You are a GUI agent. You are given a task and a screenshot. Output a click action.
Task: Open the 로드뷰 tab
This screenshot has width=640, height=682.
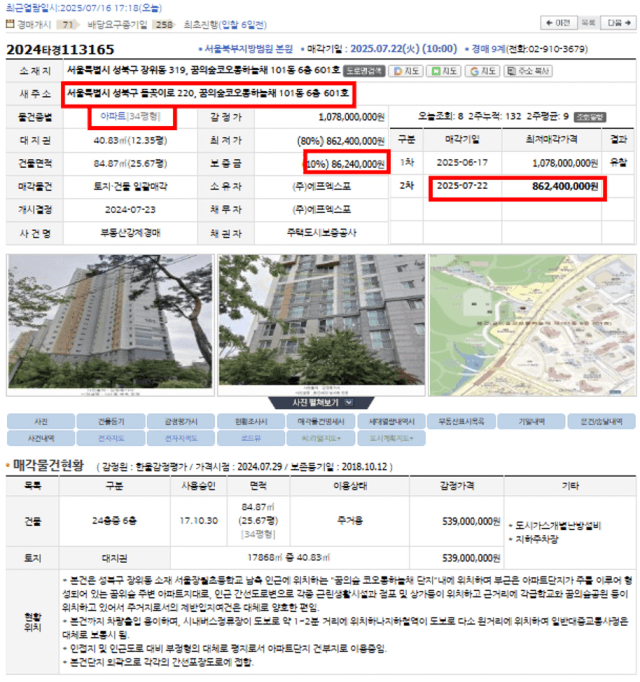point(251,438)
